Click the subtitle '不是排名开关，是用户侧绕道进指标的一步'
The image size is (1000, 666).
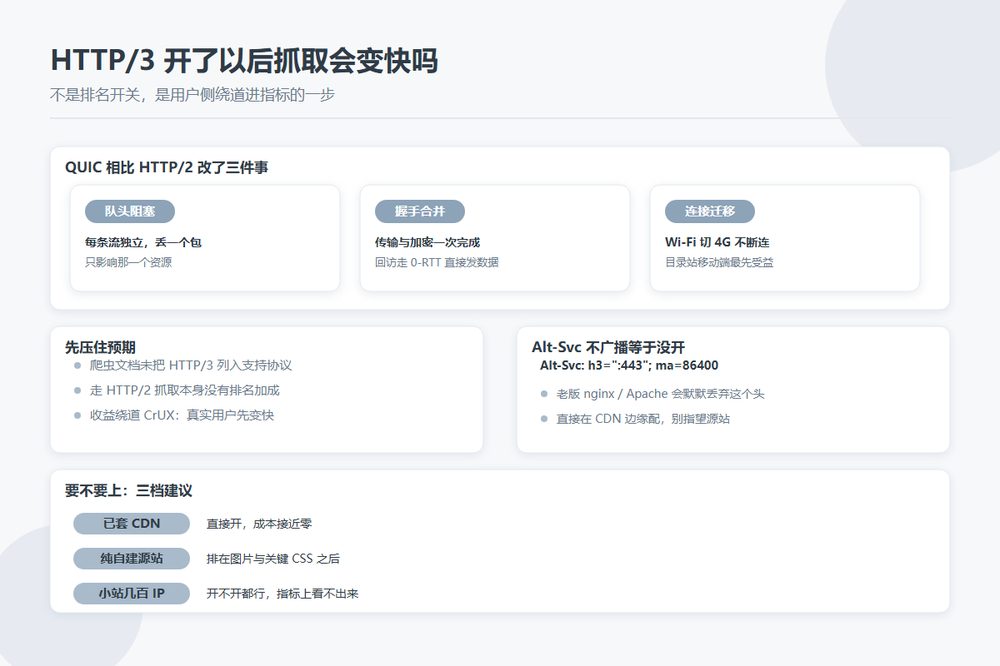[193, 95]
